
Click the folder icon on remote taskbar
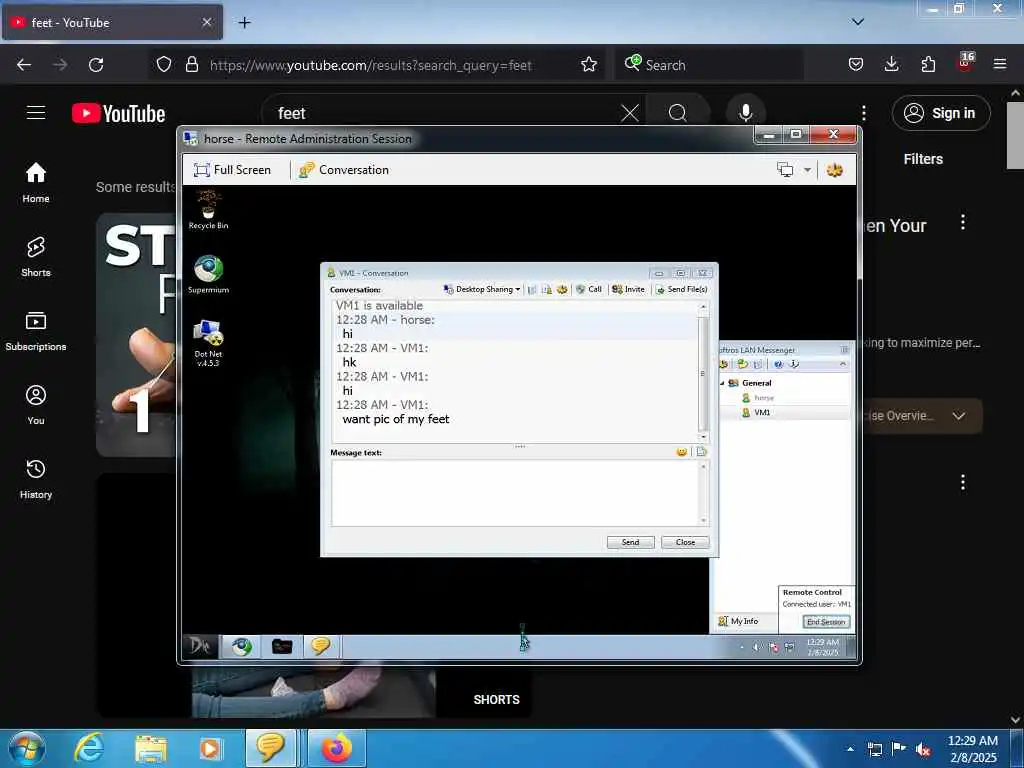click(x=282, y=647)
